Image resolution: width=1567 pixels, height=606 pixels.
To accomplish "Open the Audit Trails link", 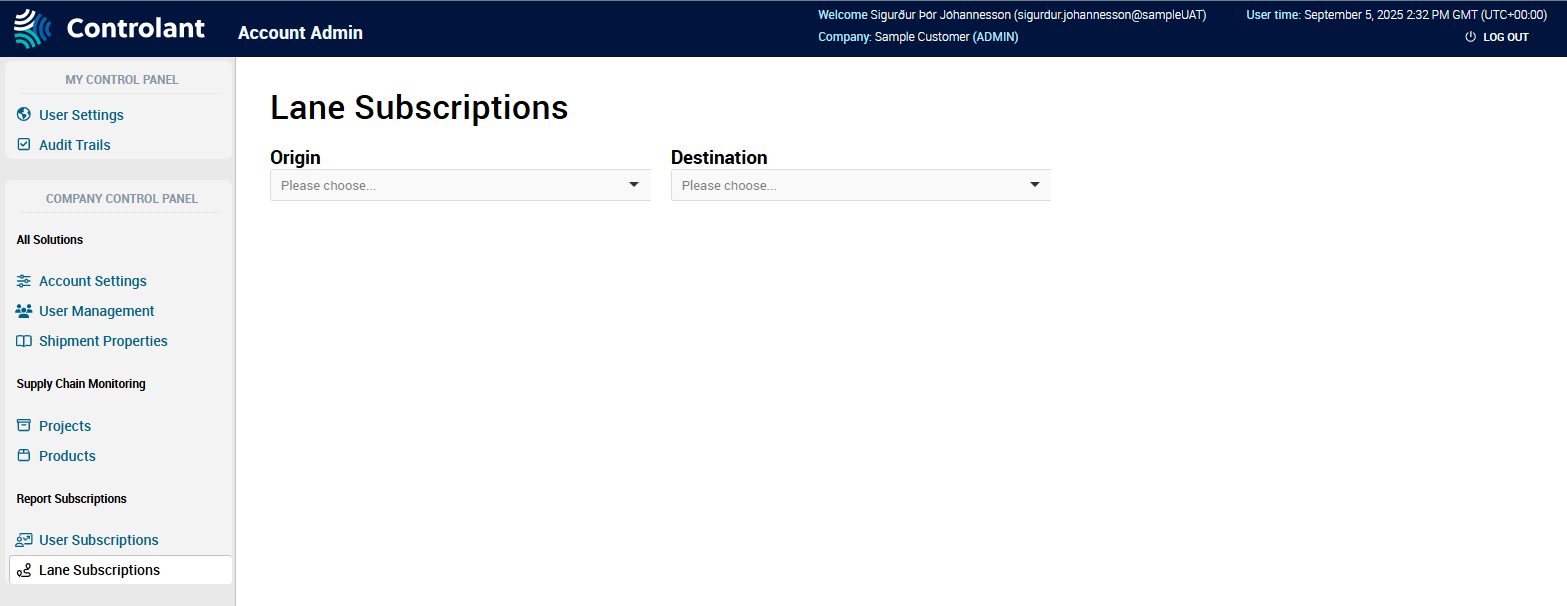I will point(75,145).
